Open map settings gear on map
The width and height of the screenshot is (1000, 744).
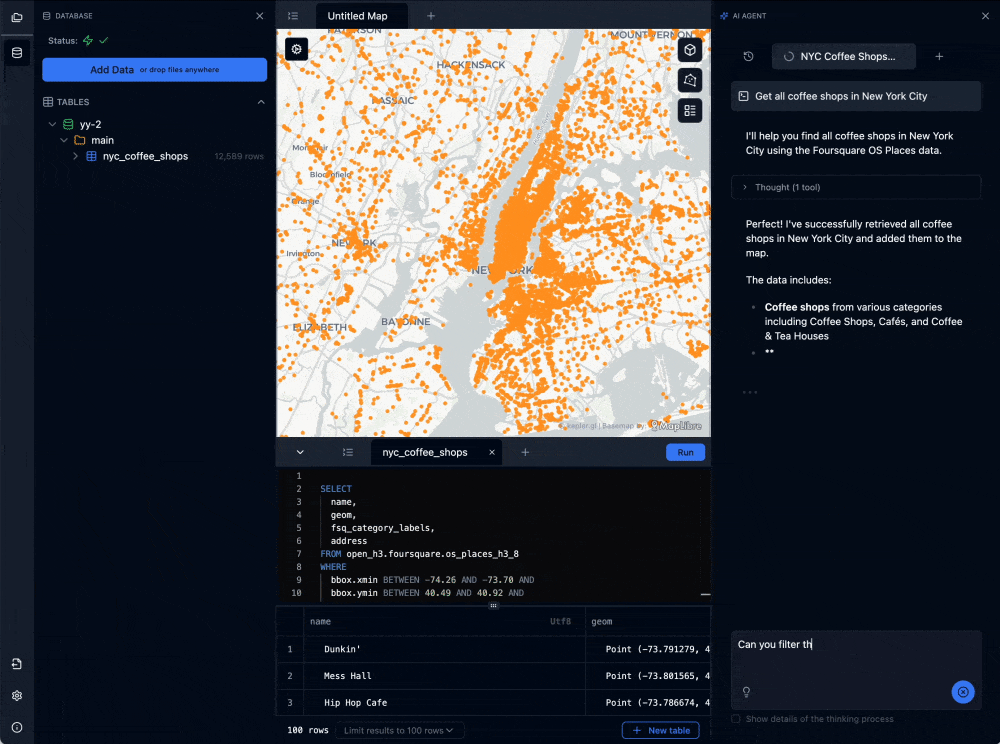(x=297, y=49)
